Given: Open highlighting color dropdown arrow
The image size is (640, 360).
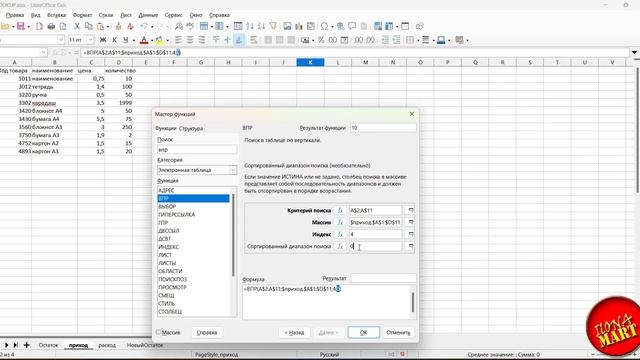Looking at the screenshot, I should click(167, 40).
